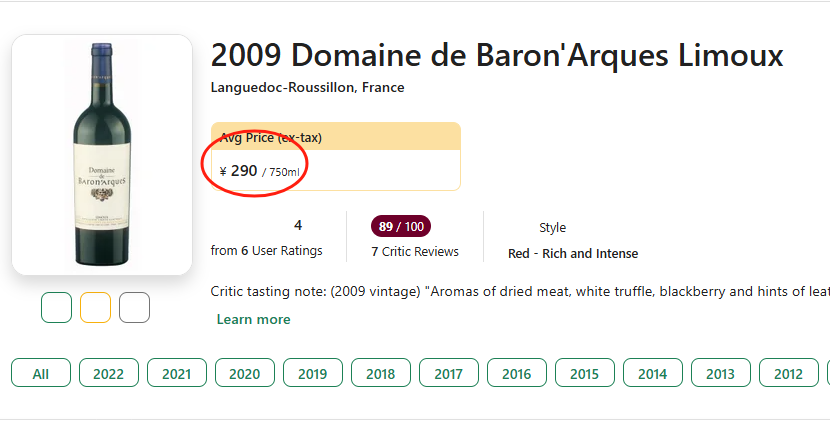Go to the 2018 vintage
The image size is (830, 429).
point(381,373)
